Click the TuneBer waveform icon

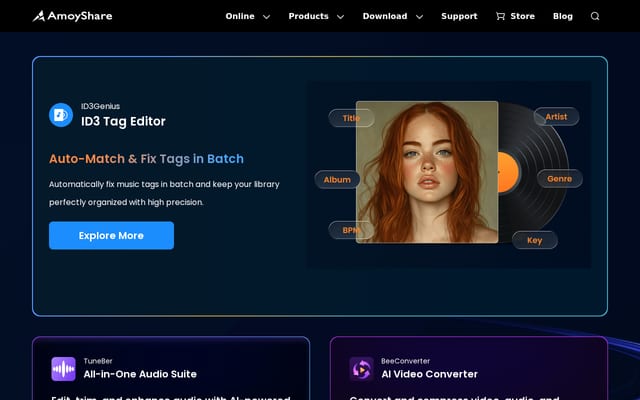point(63,369)
